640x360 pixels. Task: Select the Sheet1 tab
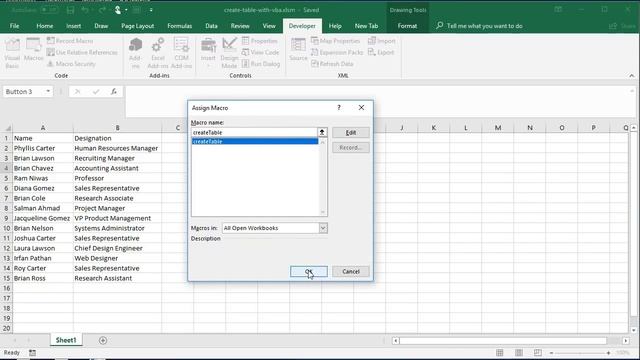point(66,340)
